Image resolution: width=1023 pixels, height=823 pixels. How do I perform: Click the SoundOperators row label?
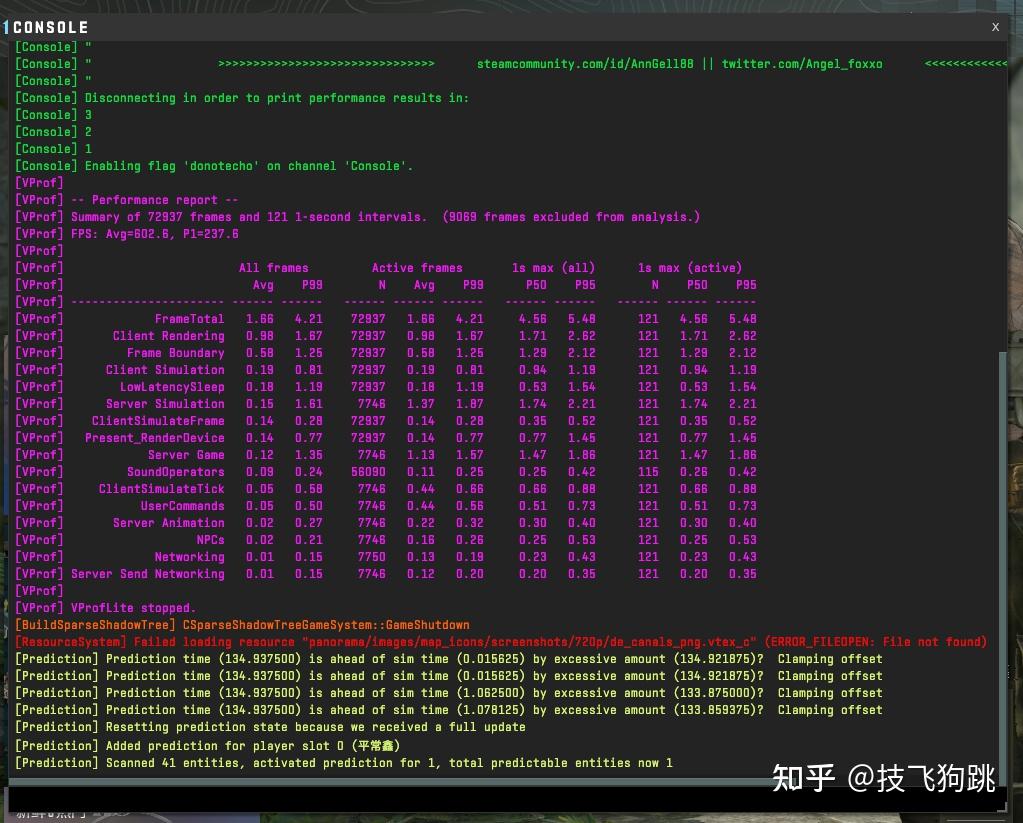(x=176, y=471)
